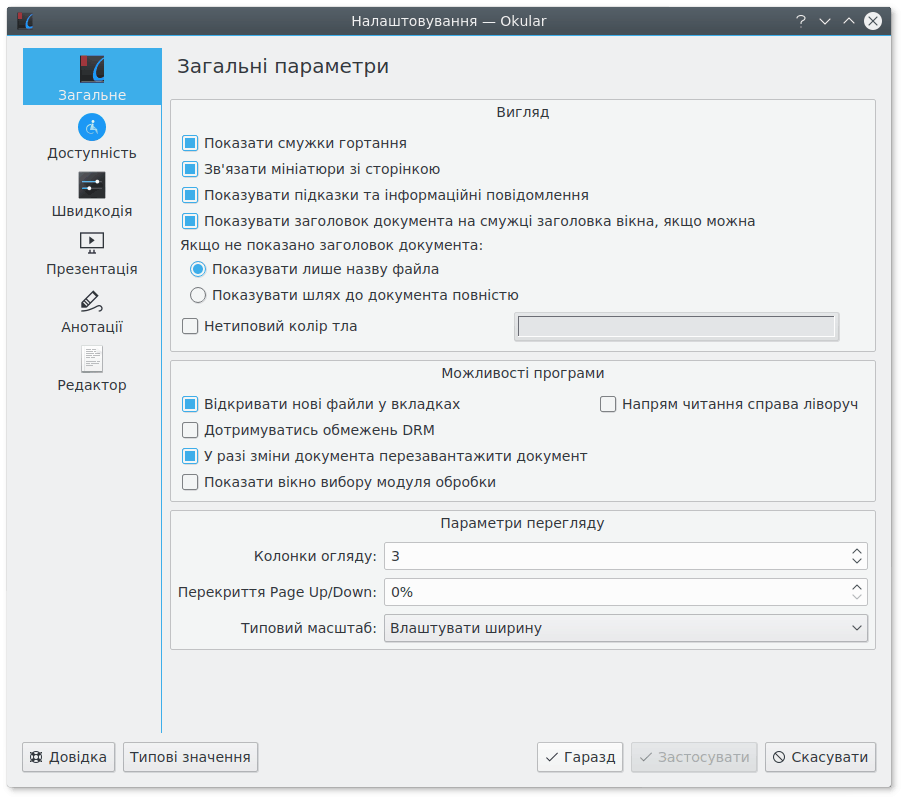Decrease Перекриття Page Up/Down with down arrow
Screen dimensions: 904x800
pos(857,597)
